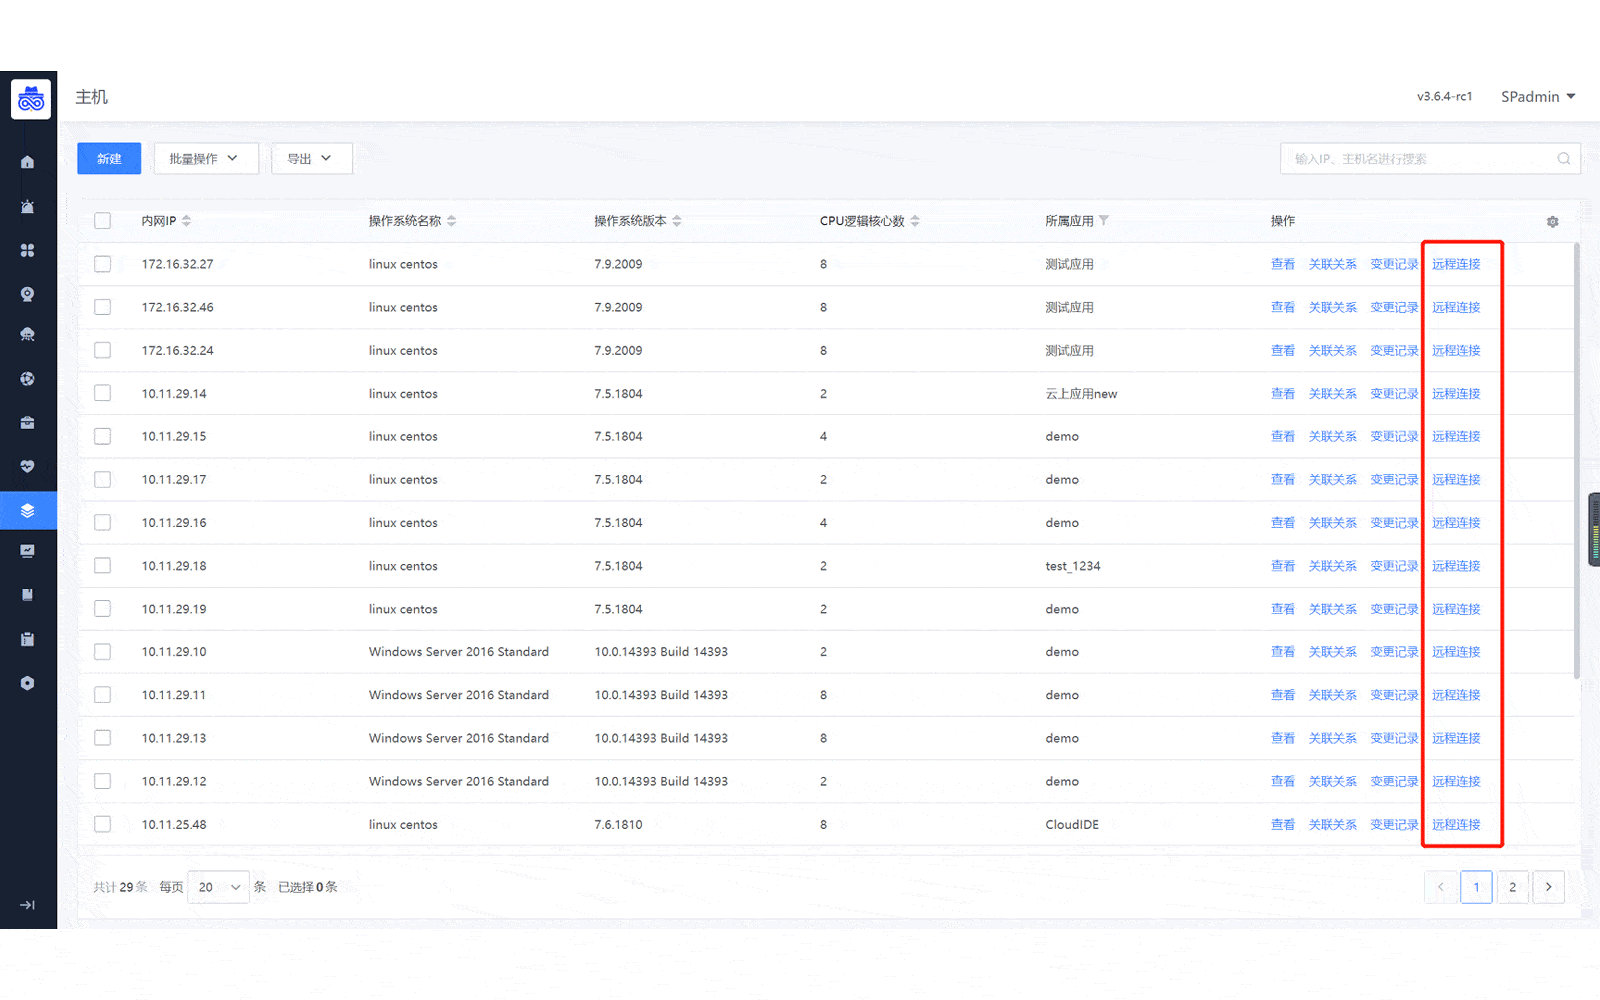Viewport: 1600px width, 1000px height.
Task: Click 远程连接 for host 10.11.29.10
Action: (1456, 652)
